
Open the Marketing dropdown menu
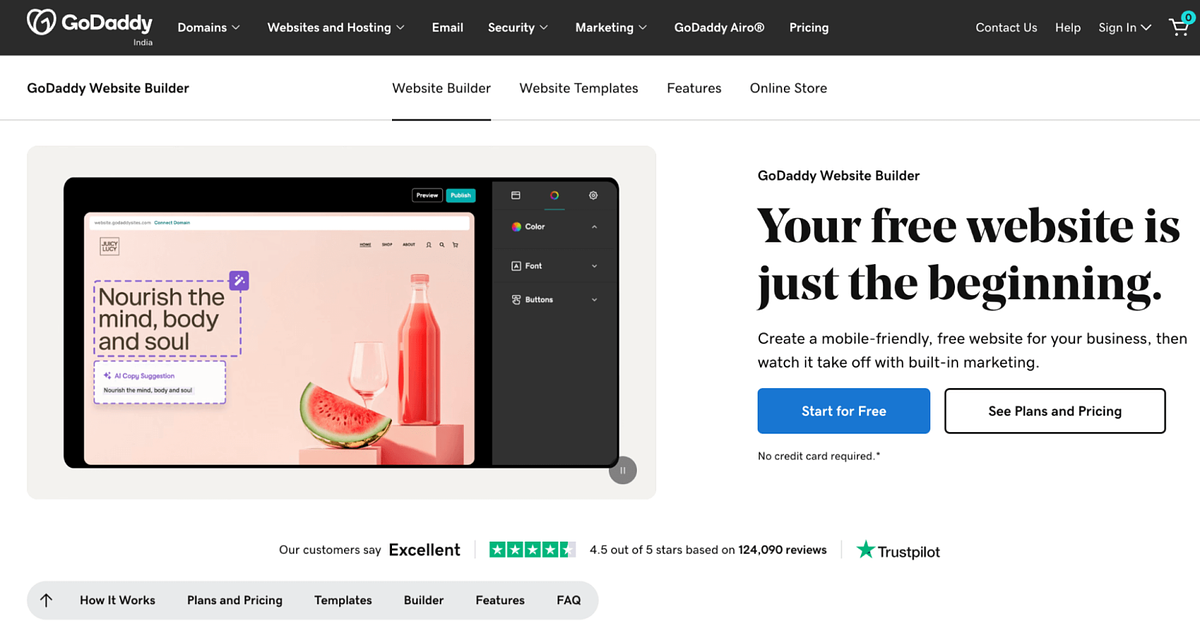[x=610, y=27]
